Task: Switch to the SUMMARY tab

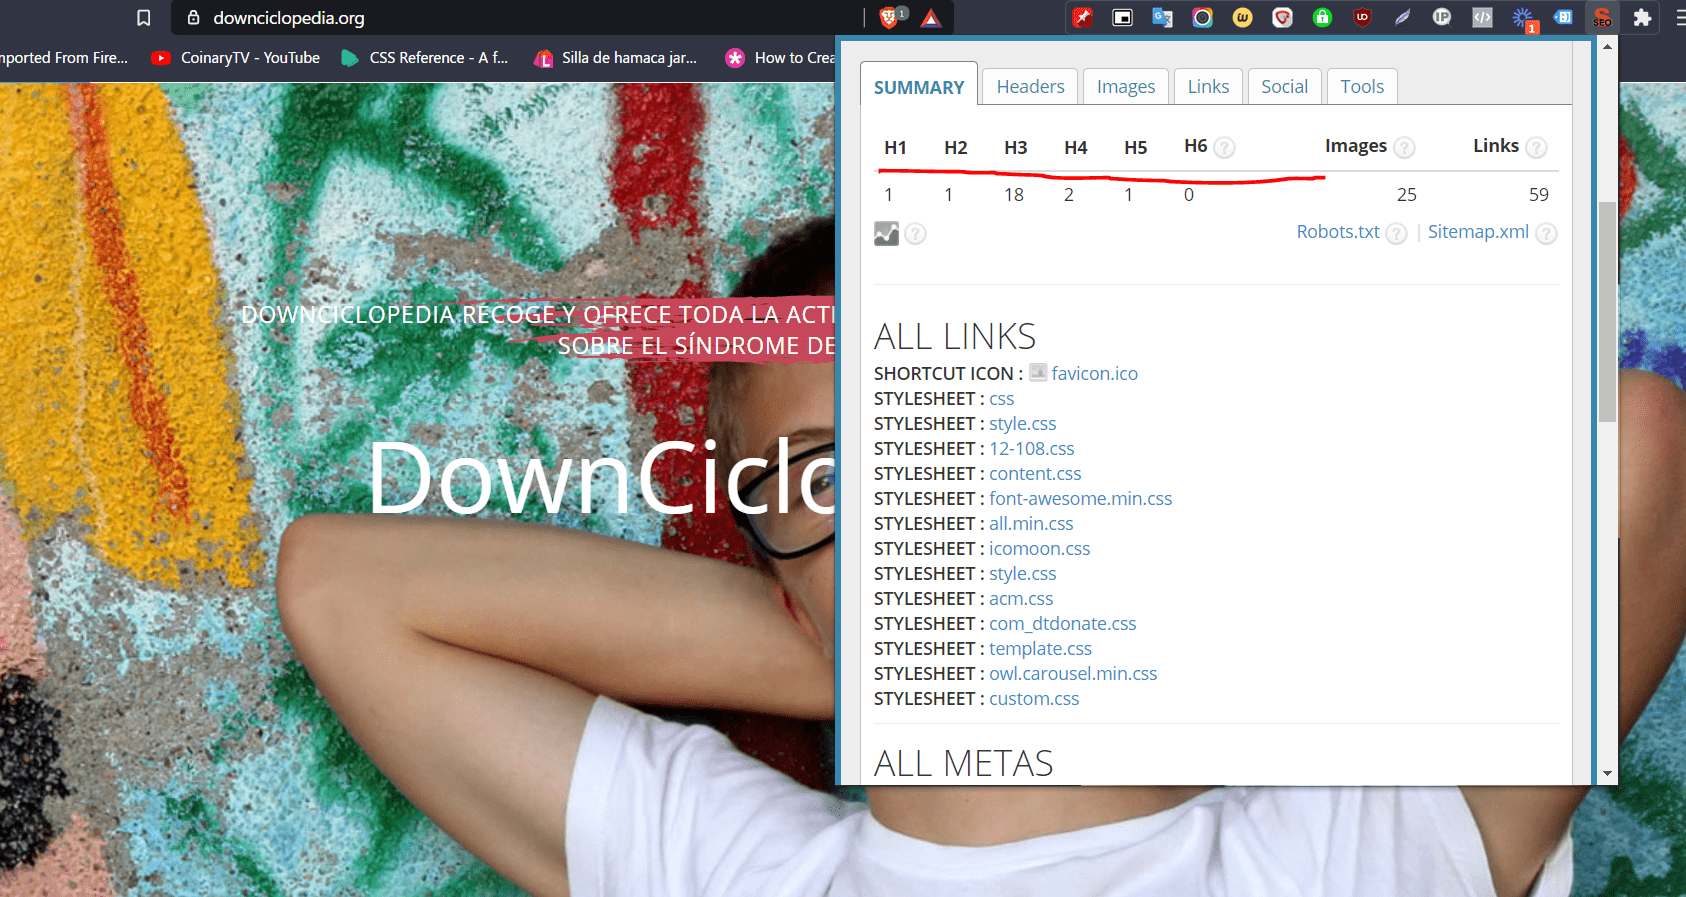Action: point(919,87)
